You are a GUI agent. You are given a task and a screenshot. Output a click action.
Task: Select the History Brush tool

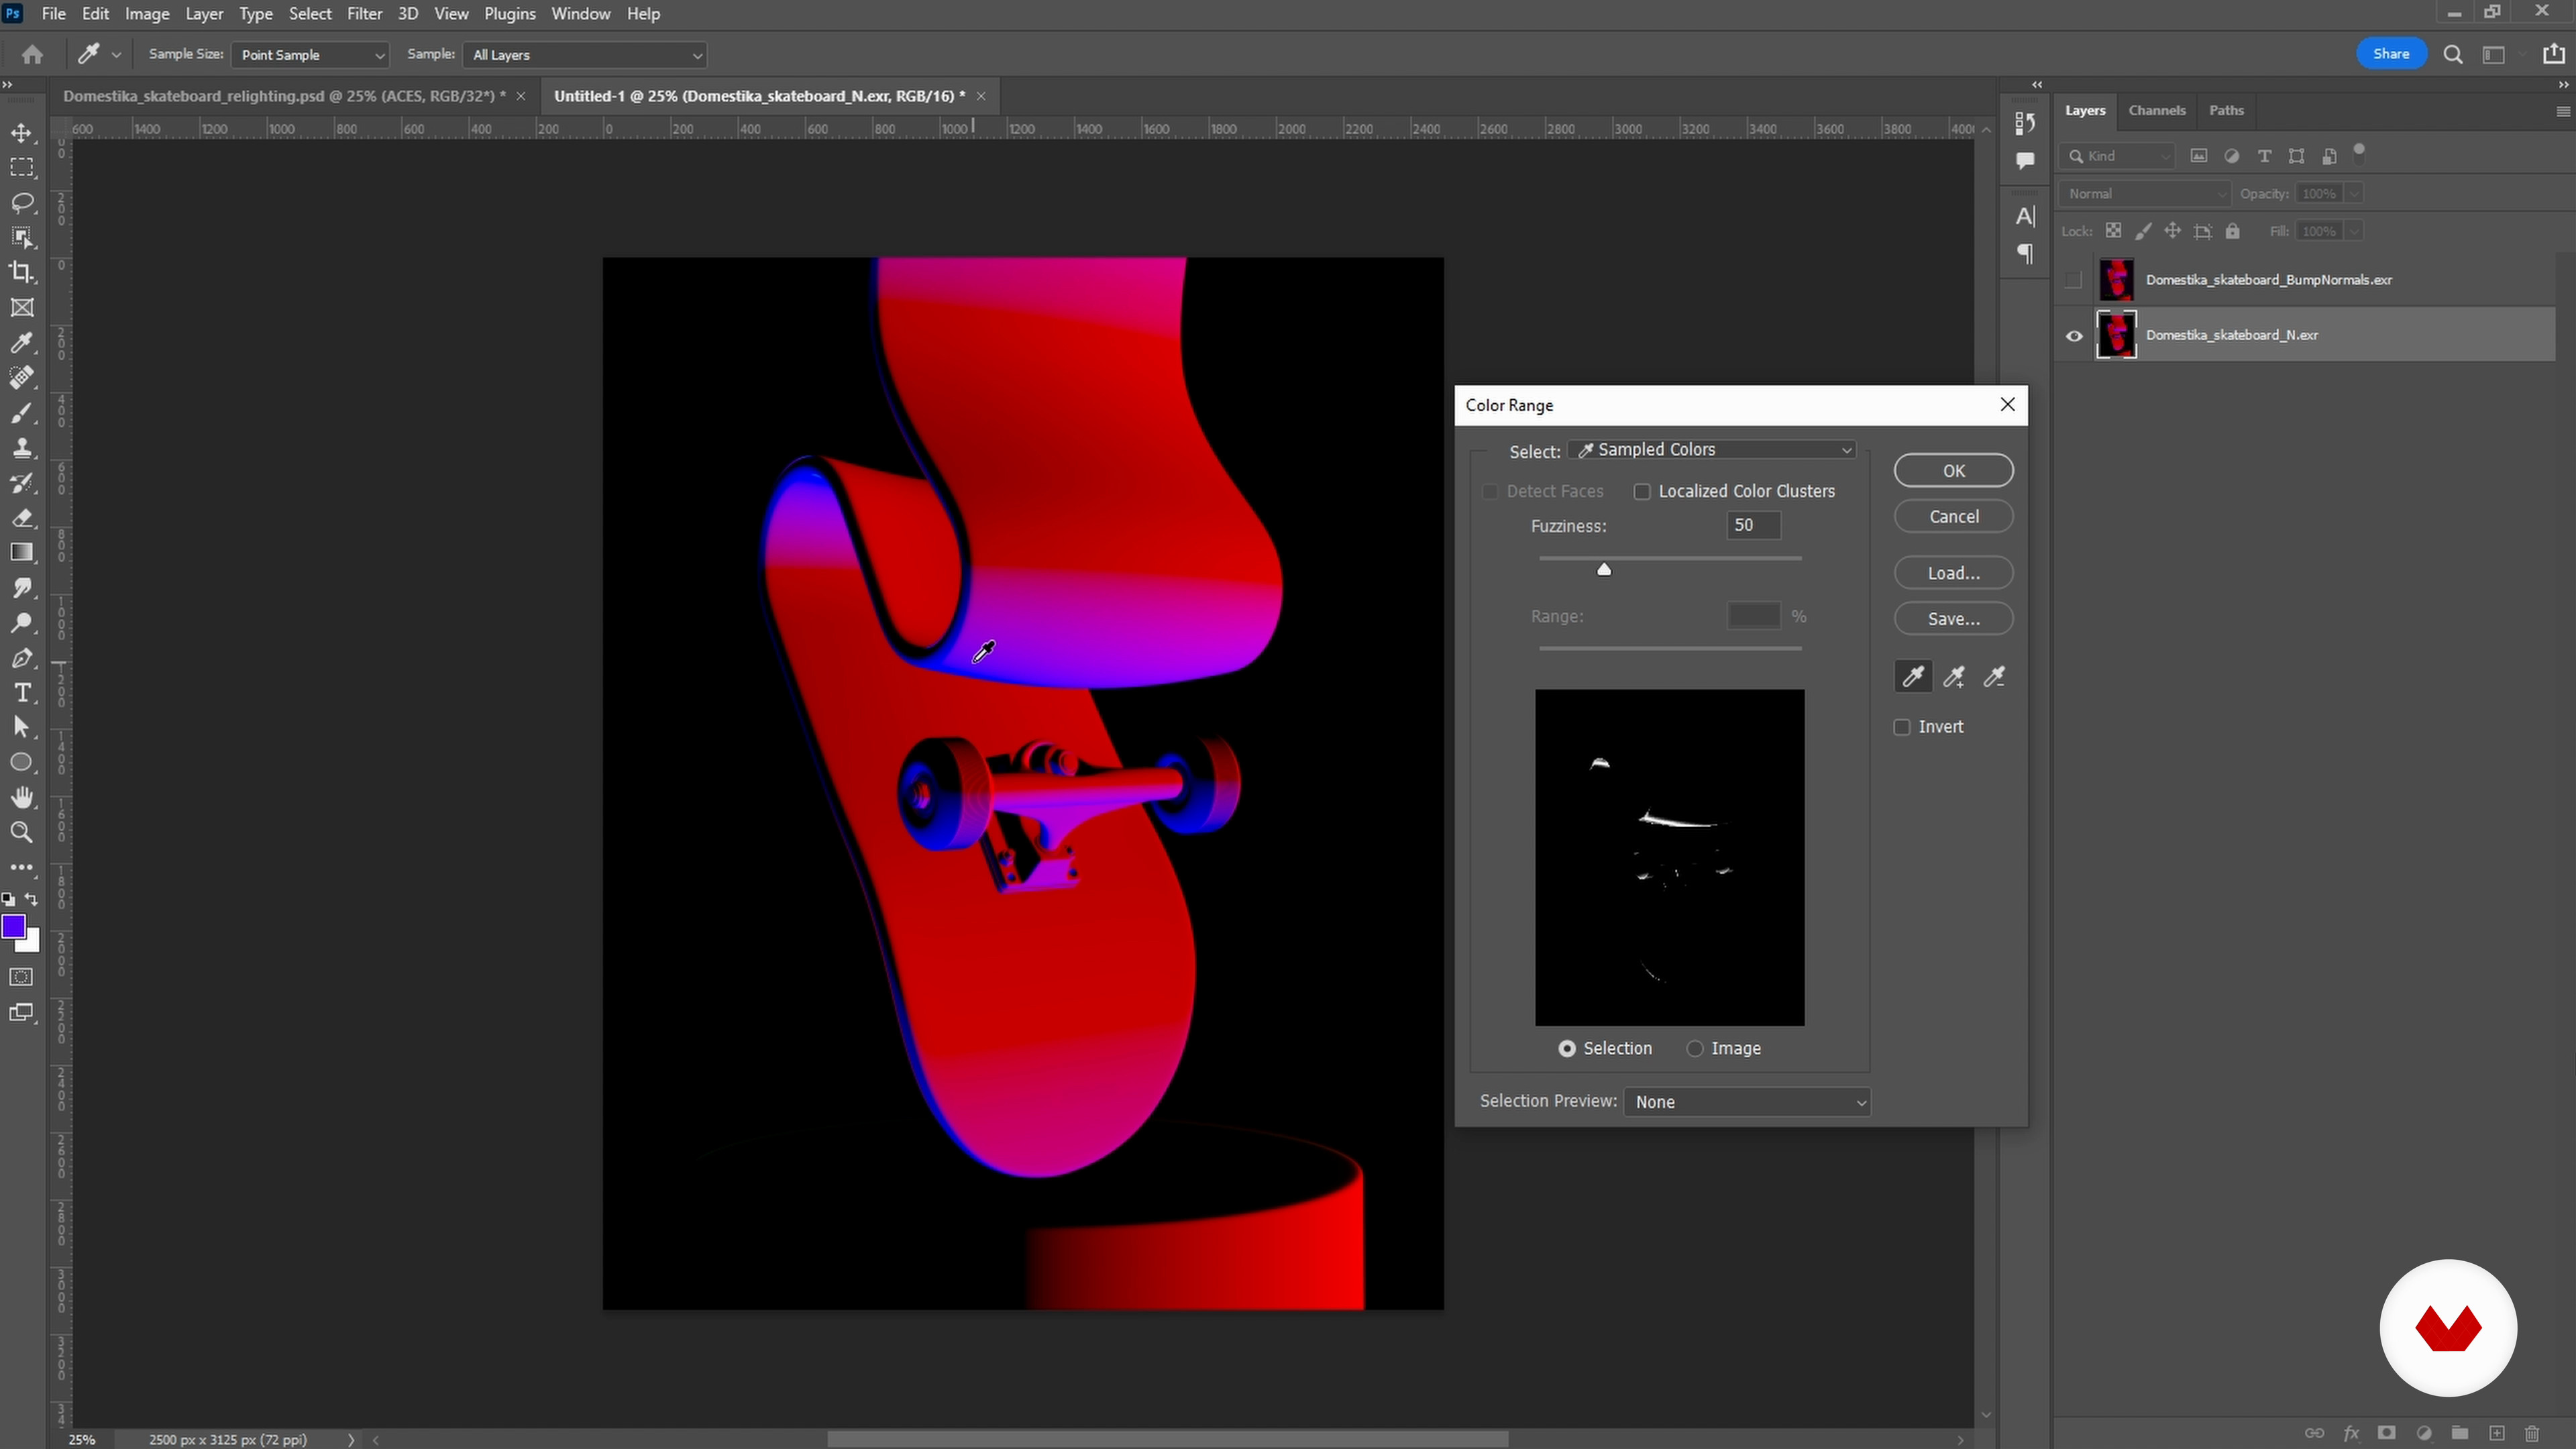pyautogui.click(x=22, y=483)
